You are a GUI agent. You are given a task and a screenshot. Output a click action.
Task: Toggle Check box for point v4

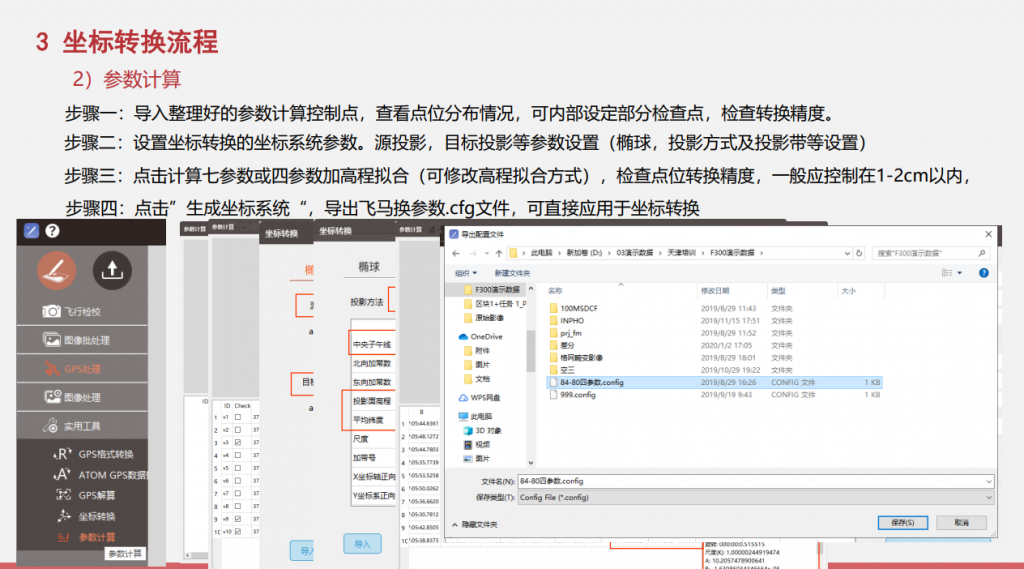pyautogui.click(x=238, y=455)
